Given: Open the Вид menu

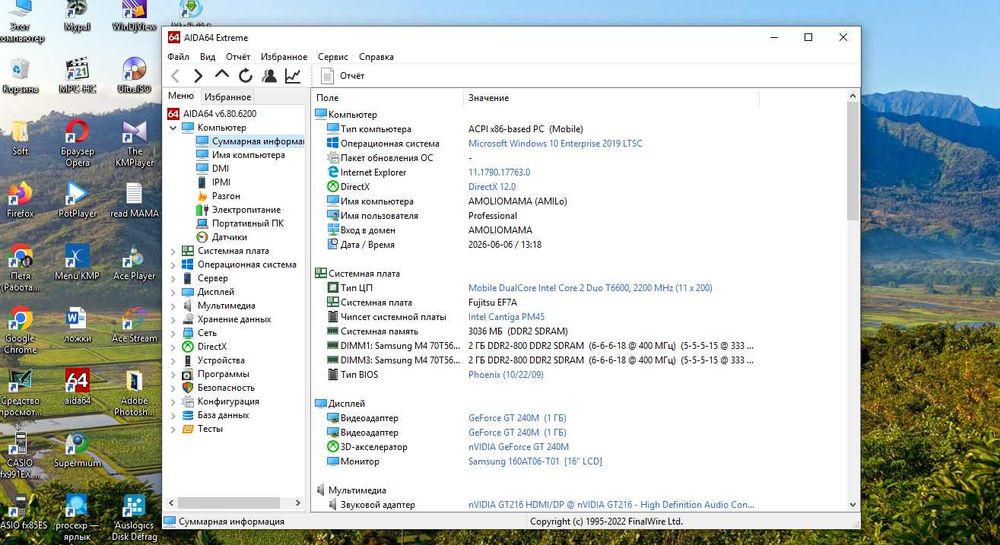Looking at the screenshot, I should [207, 57].
